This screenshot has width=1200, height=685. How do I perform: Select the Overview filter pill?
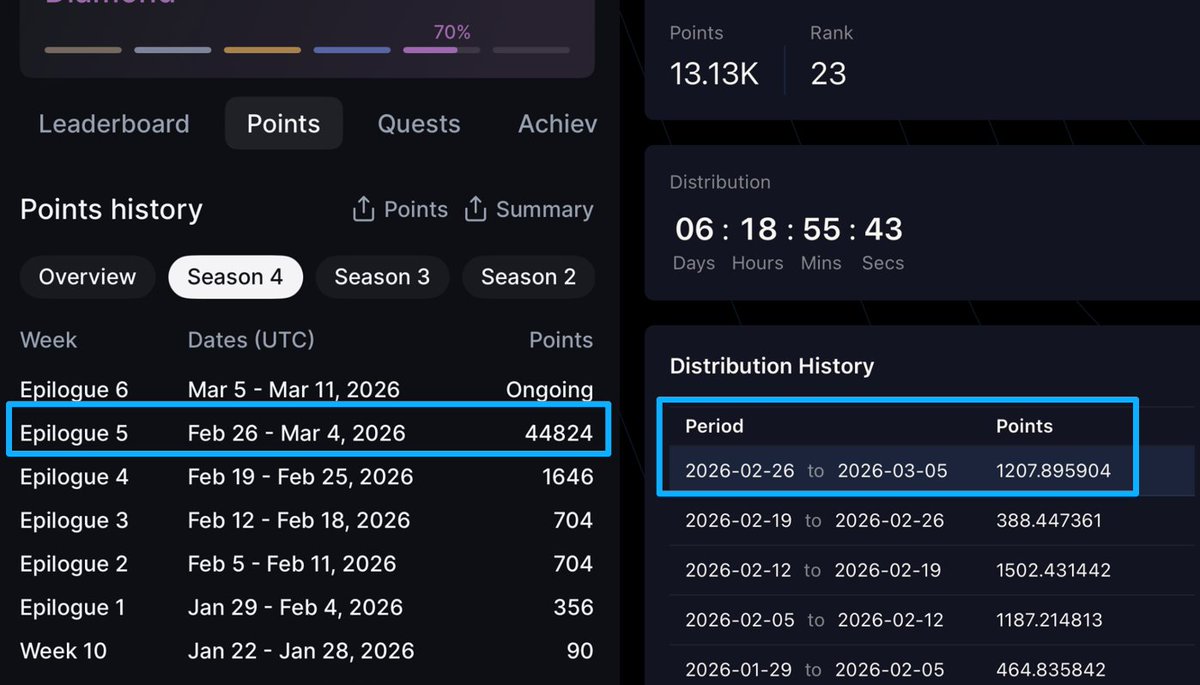pyautogui.click(x=87, y=277)
